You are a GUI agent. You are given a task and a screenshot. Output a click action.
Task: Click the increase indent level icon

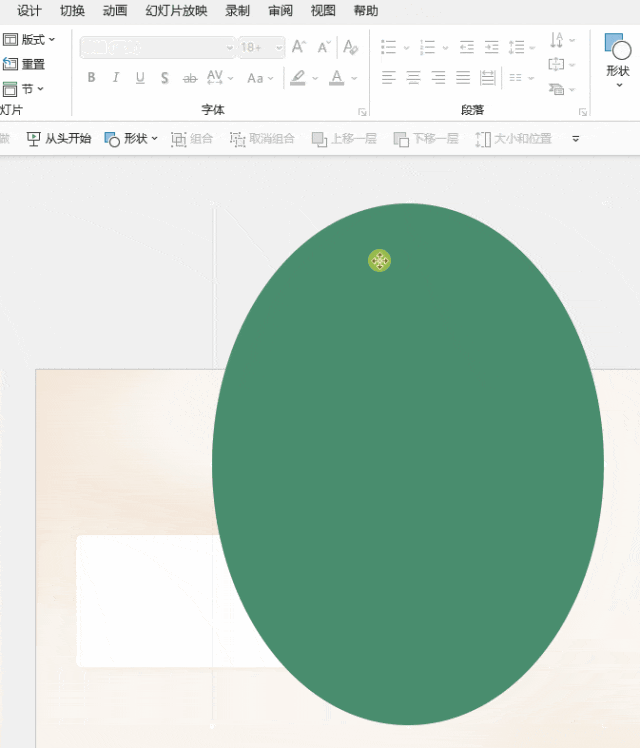(491, 47)
